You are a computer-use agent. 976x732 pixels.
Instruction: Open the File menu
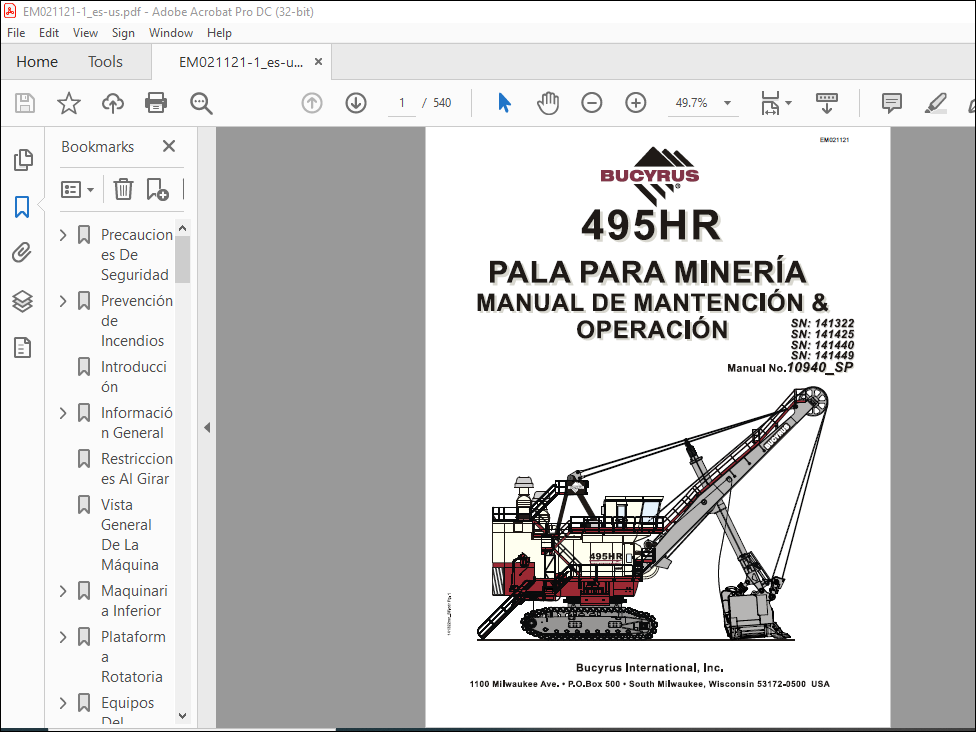(16, 33)
